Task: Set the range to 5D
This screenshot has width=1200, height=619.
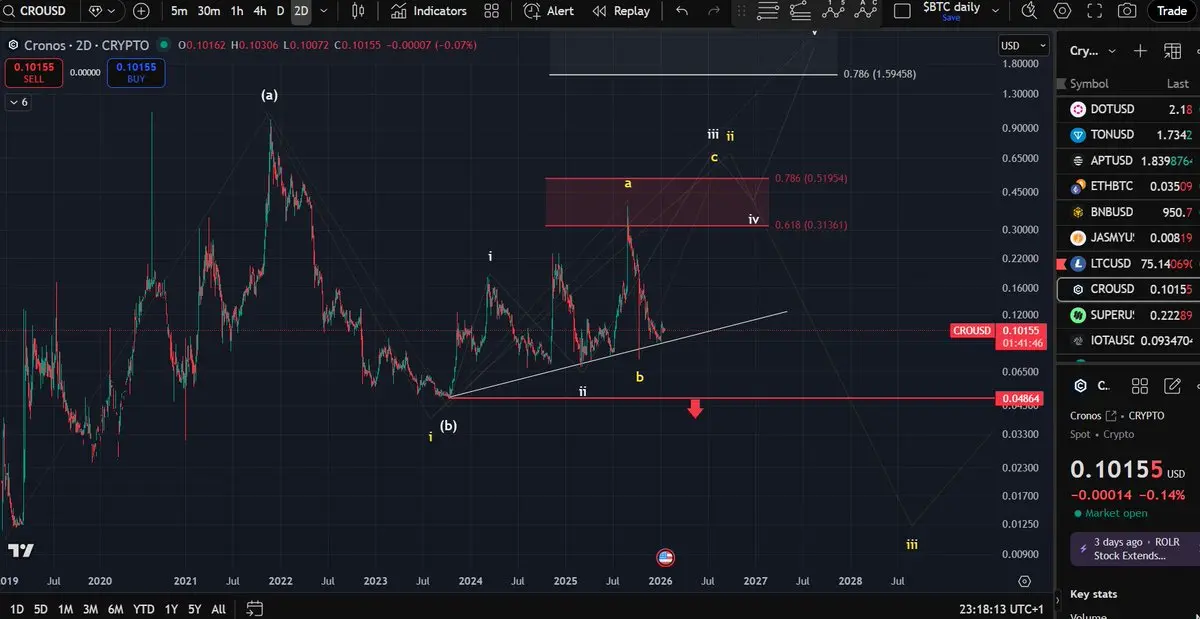Action: tap(41, 609)
